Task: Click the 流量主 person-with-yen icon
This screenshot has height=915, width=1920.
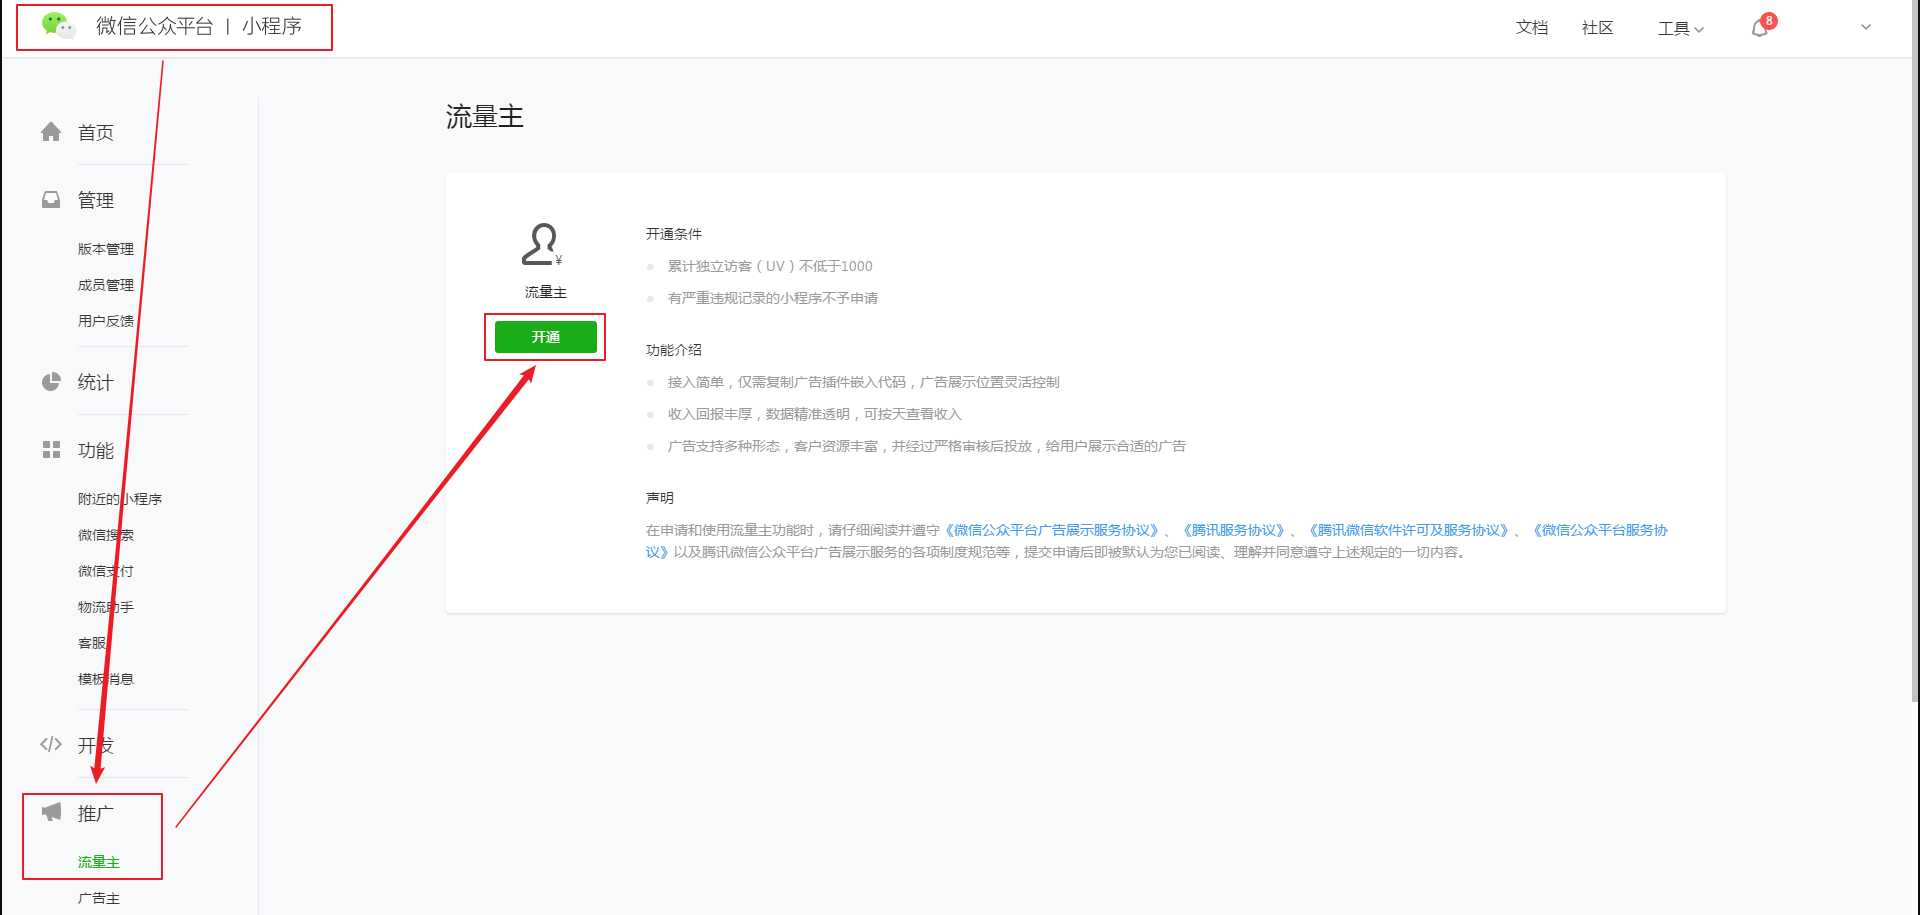Action: 542,244
